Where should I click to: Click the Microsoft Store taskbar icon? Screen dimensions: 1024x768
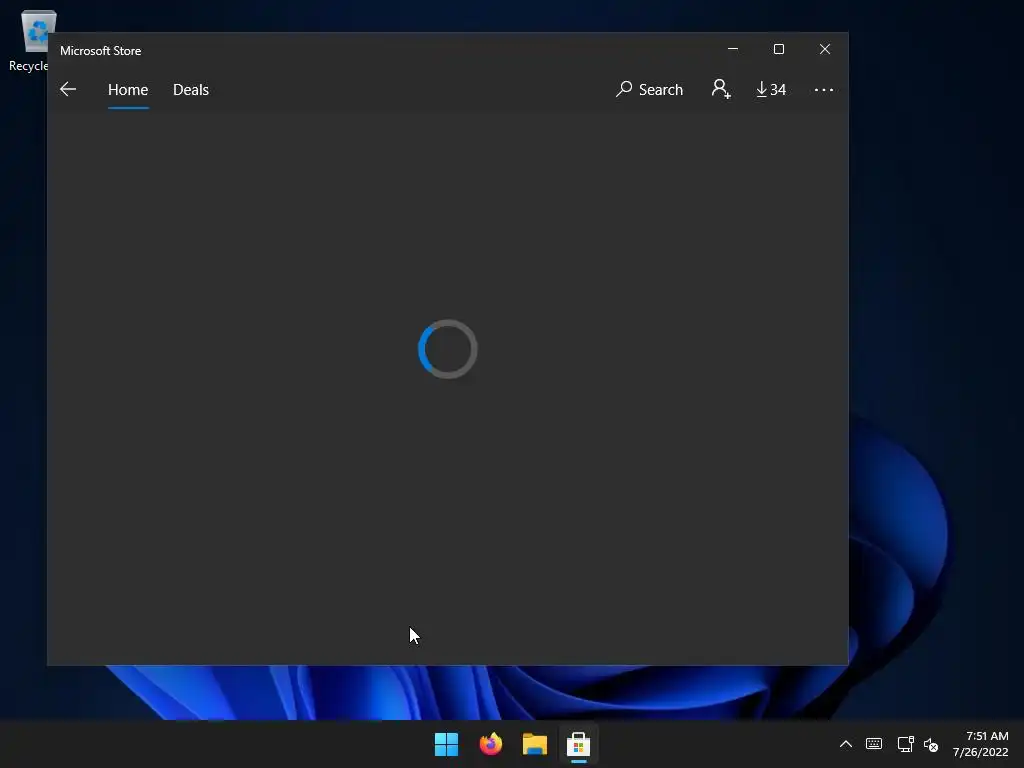point(578,744)
